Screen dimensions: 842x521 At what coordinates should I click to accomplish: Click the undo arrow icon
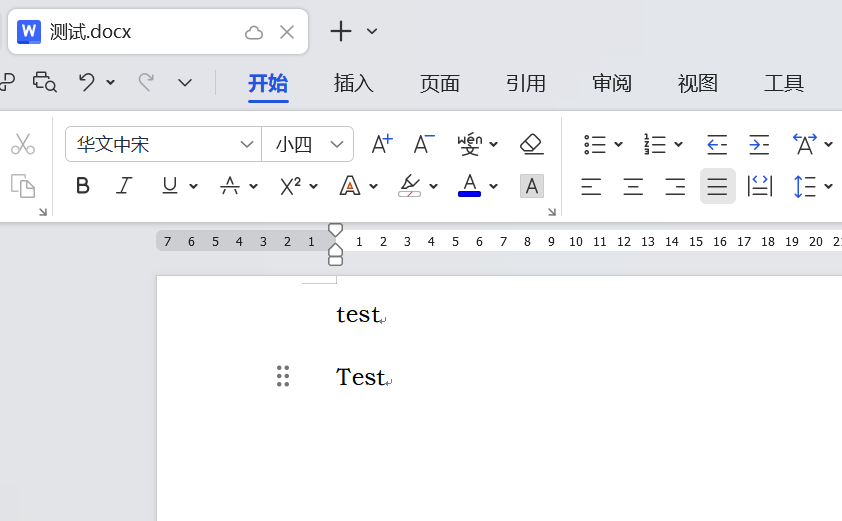click(87, 83)
